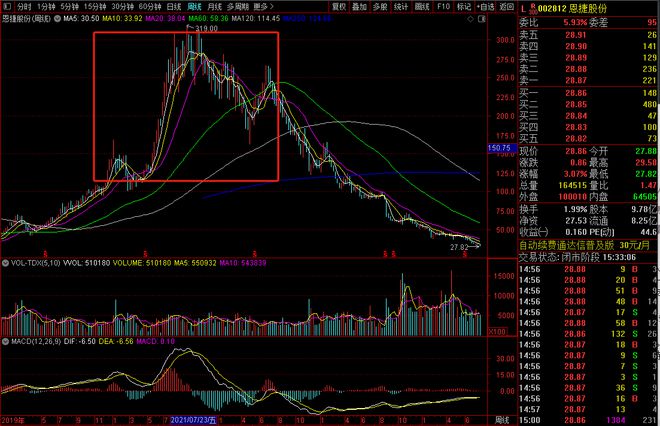Image resolution: width=660 pixels, height=426 pixels.
Task: Click the 卖一 28.87 ask row
Action: [588, 80]
